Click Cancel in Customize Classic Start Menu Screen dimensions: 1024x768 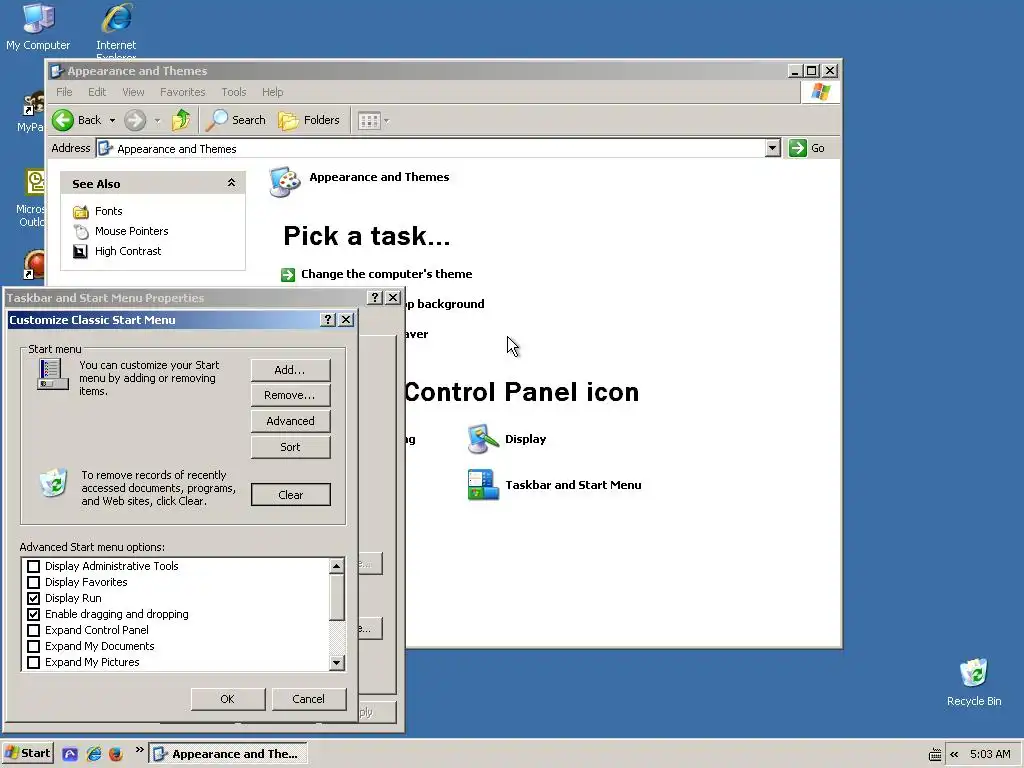pos(309,699)
